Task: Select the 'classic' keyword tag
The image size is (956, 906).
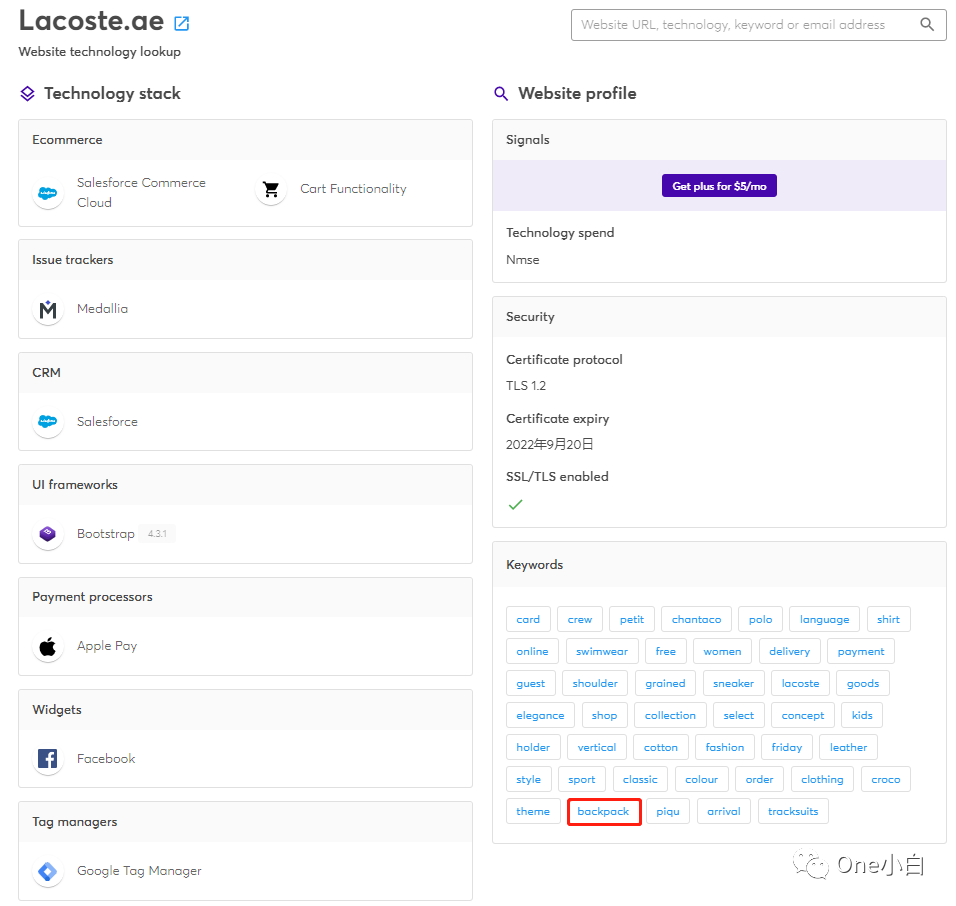Action: click(x=640, y=779)
